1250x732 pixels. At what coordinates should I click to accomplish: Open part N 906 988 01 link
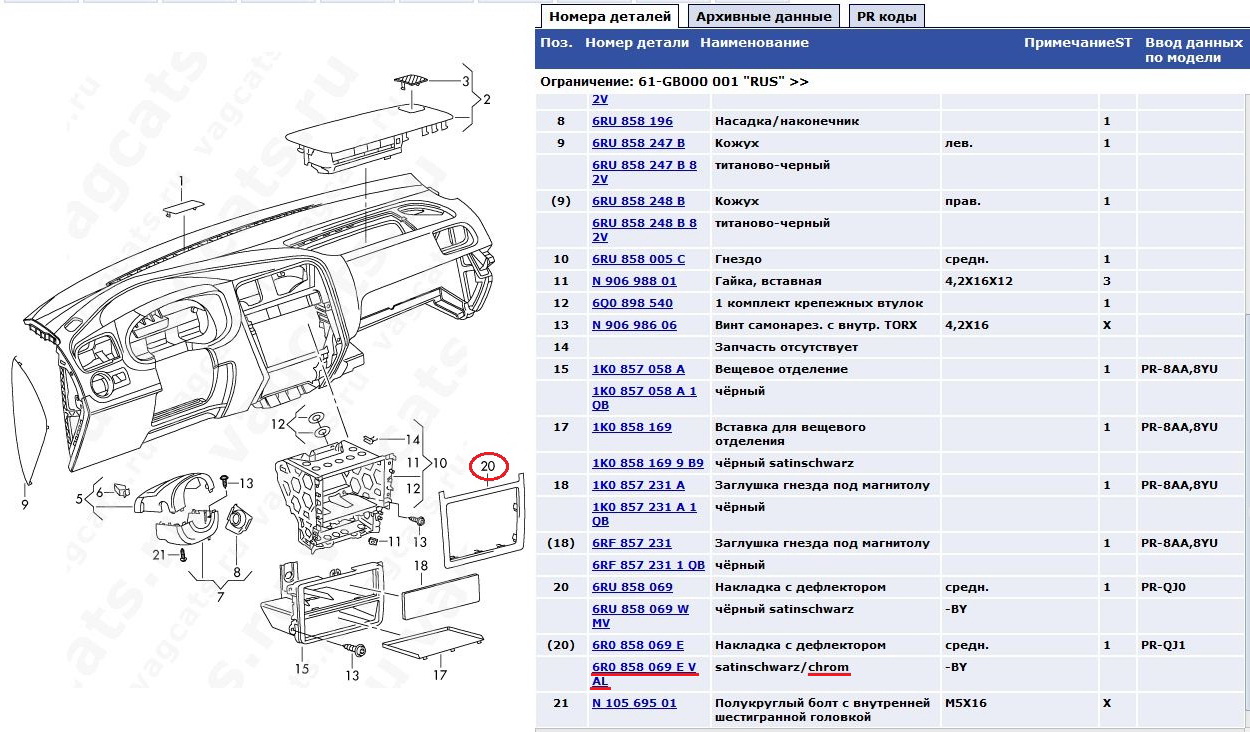[x=634, y=281]
